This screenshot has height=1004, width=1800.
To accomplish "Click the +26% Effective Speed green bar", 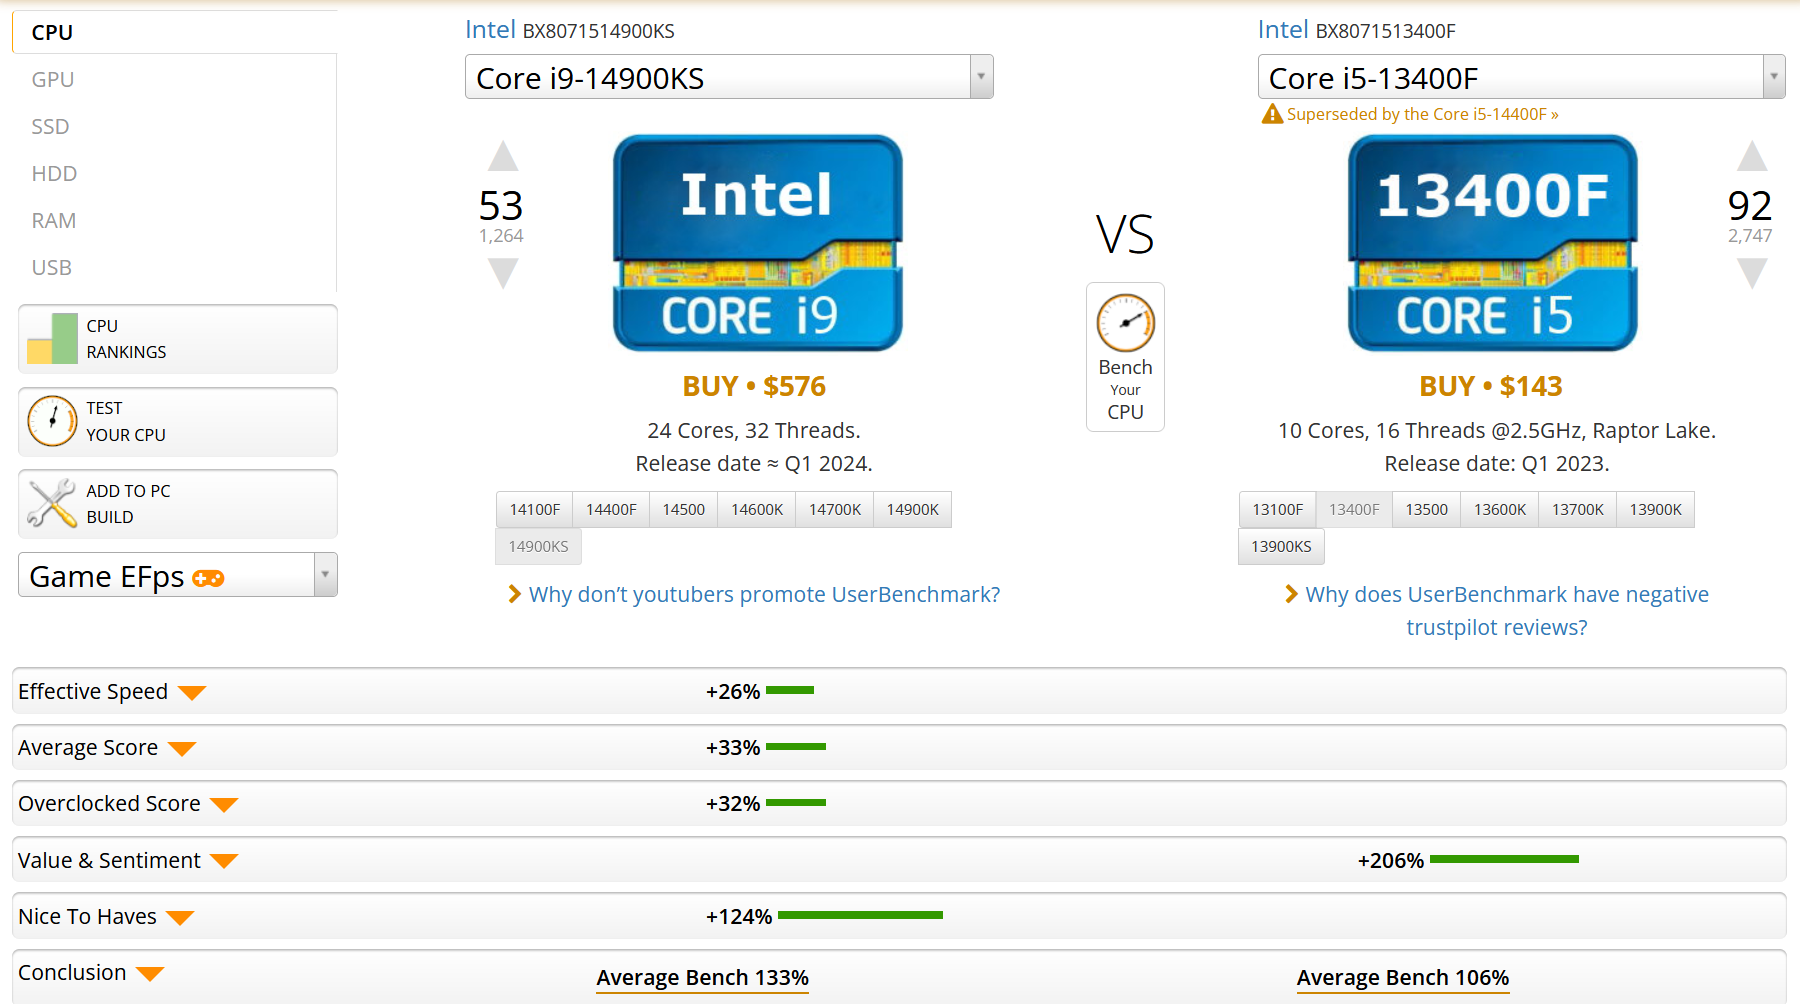I will pos(790,690).
